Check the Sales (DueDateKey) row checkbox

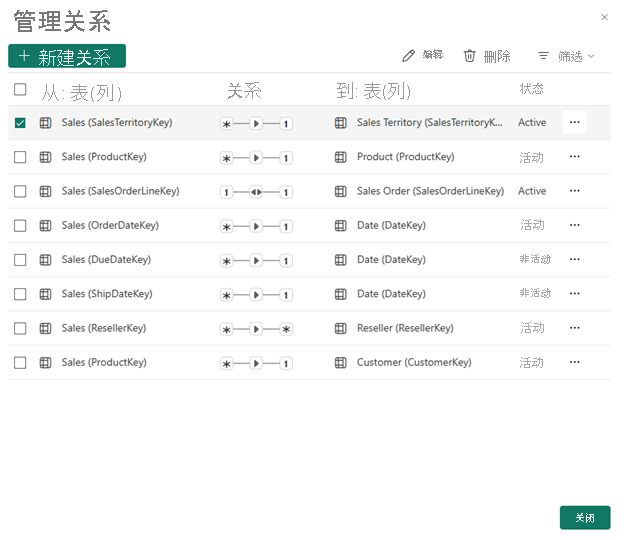(x=20, y=260)
